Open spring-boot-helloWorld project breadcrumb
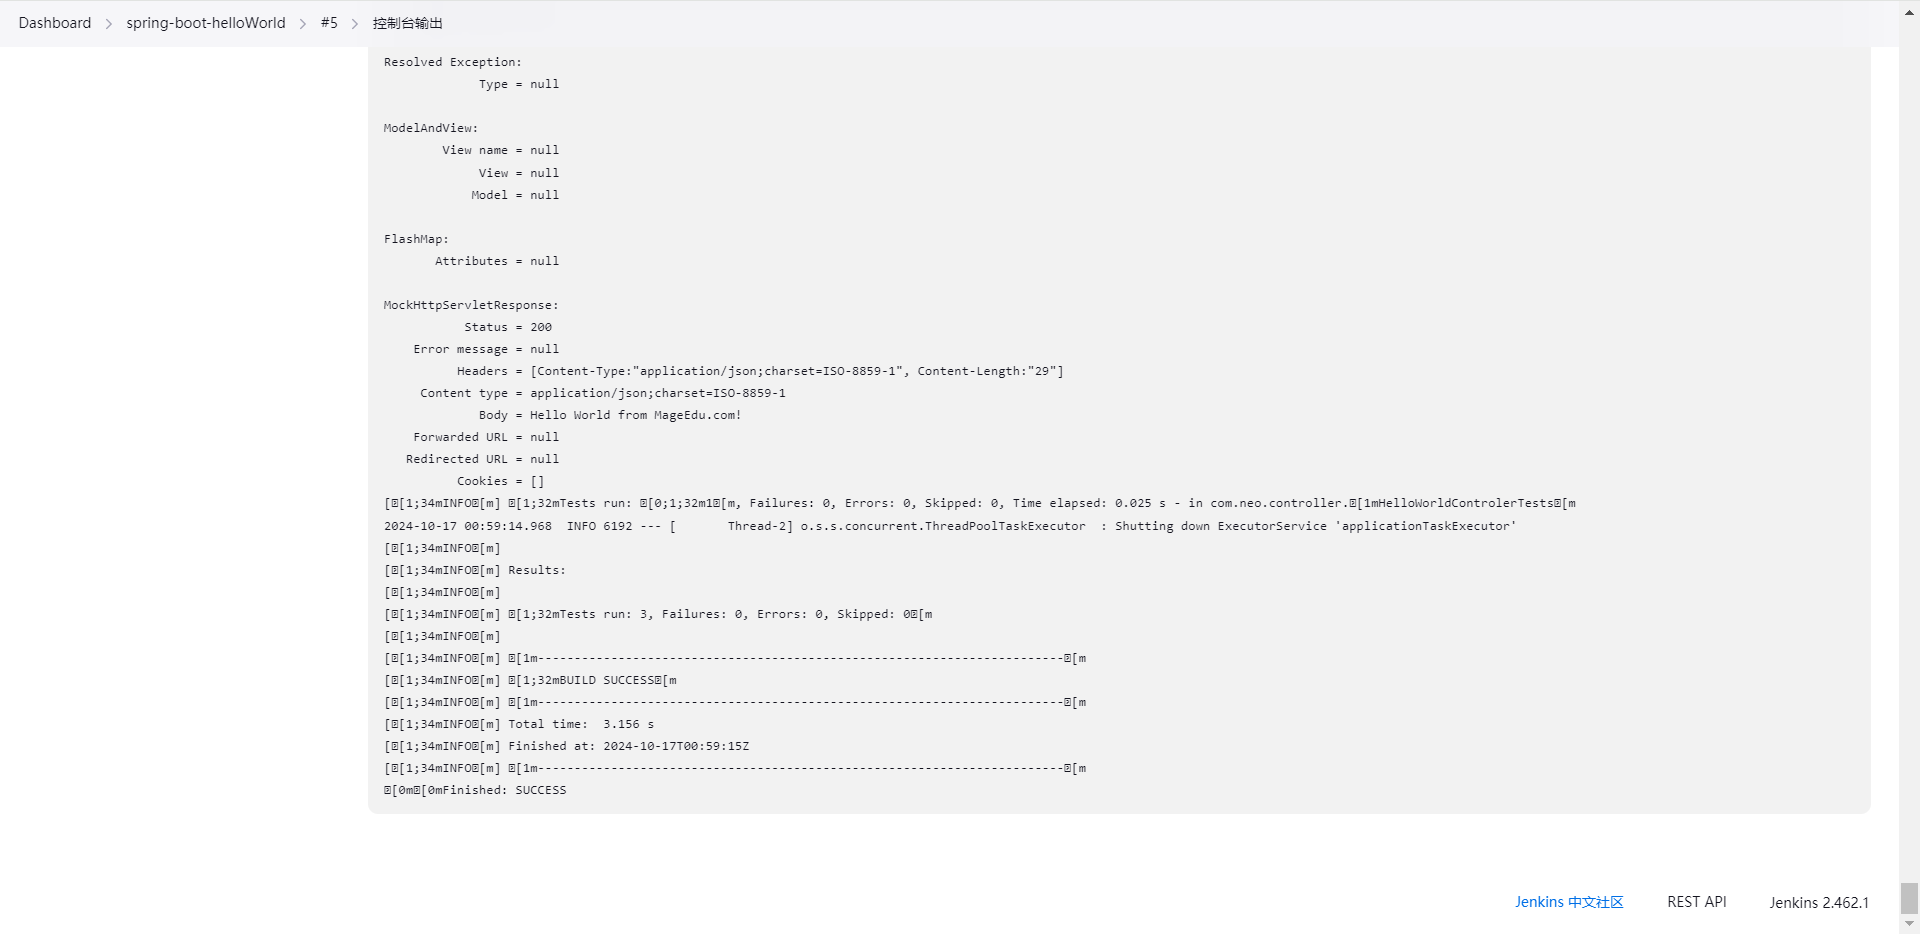The height and width of the screenshot is (934, 1920). (x=205, y=23)
